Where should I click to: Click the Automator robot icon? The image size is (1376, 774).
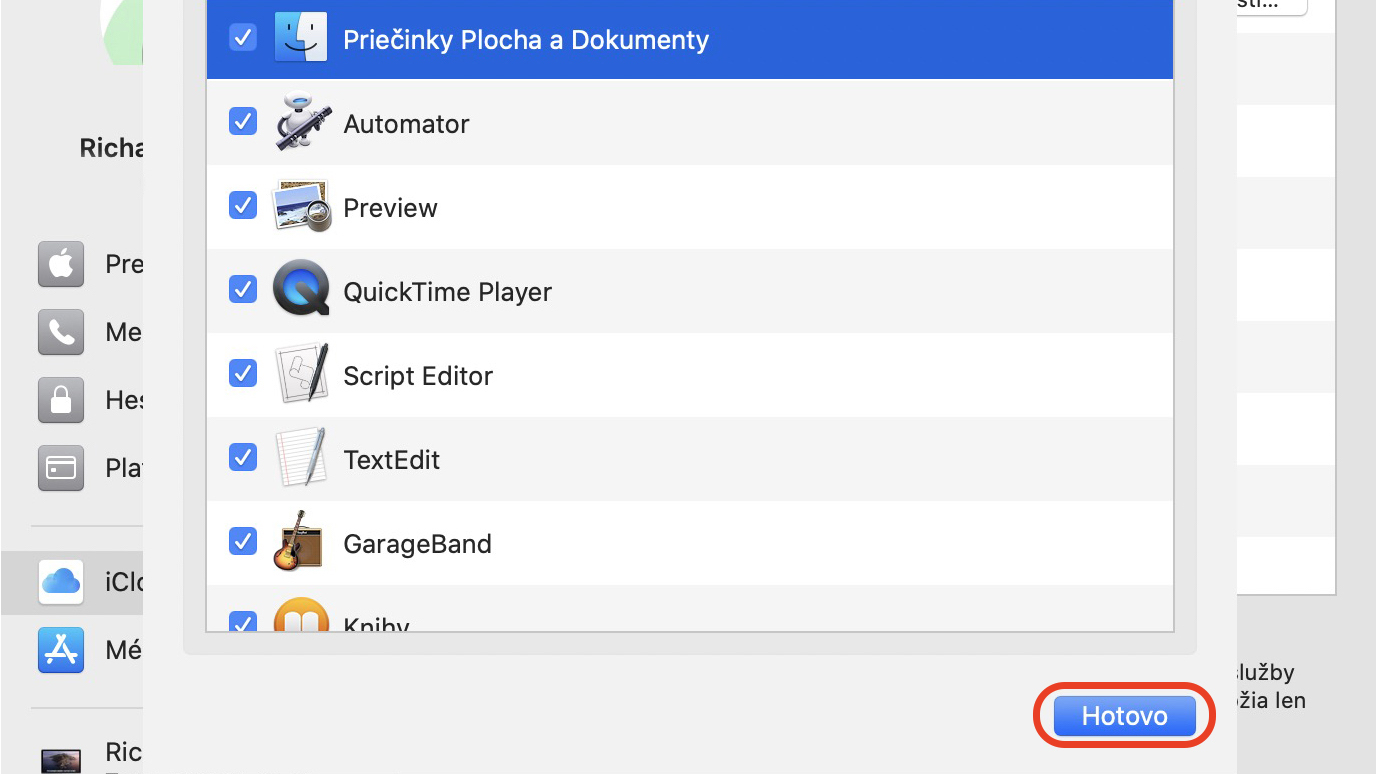click(301, 122)
